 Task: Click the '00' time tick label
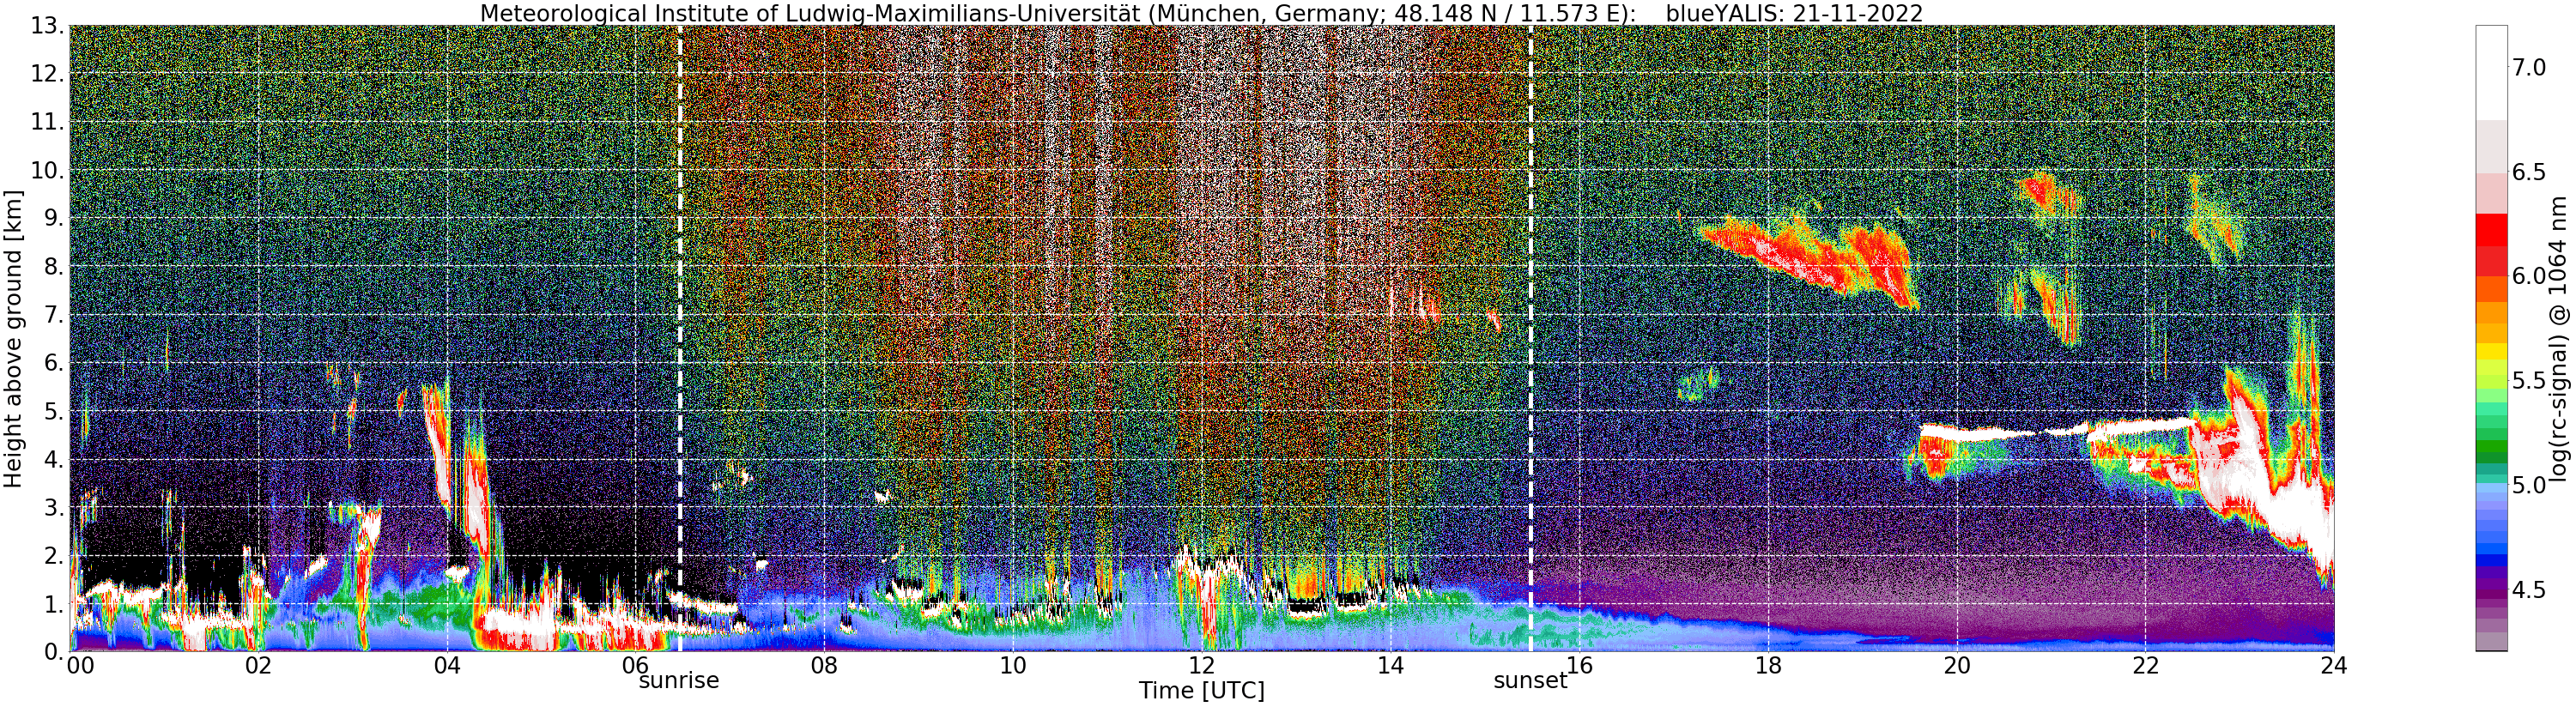pos(80,665)
